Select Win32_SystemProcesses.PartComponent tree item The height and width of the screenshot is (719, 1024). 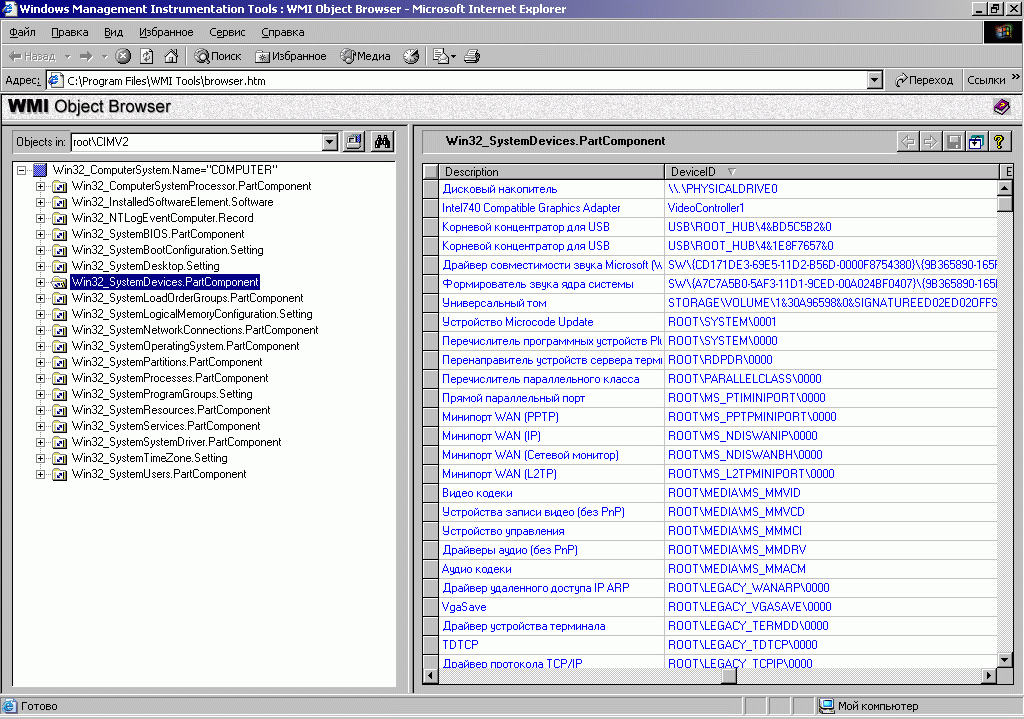tap(170, 378)
